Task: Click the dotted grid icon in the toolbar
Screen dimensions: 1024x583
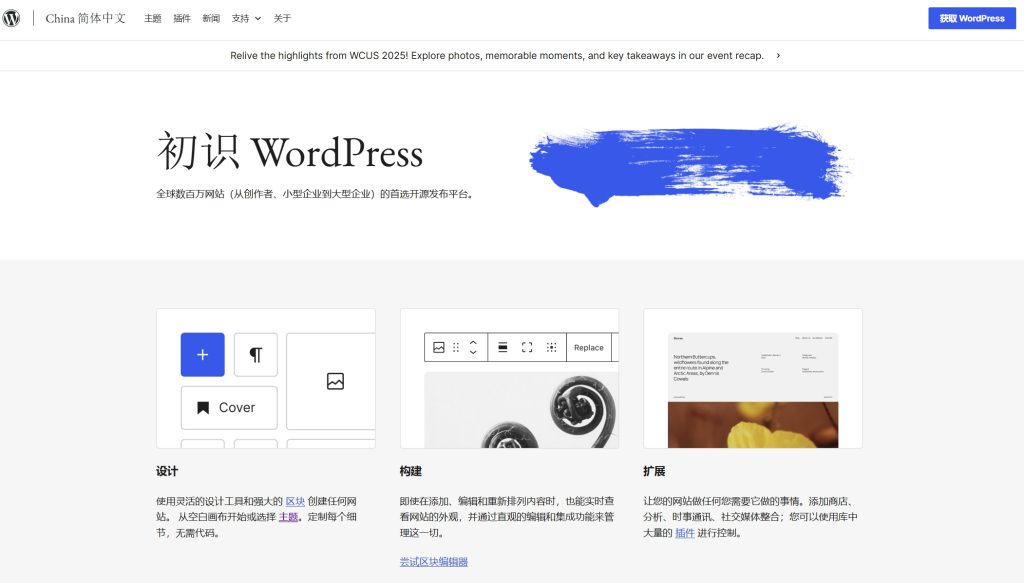Action: point(551,347)
